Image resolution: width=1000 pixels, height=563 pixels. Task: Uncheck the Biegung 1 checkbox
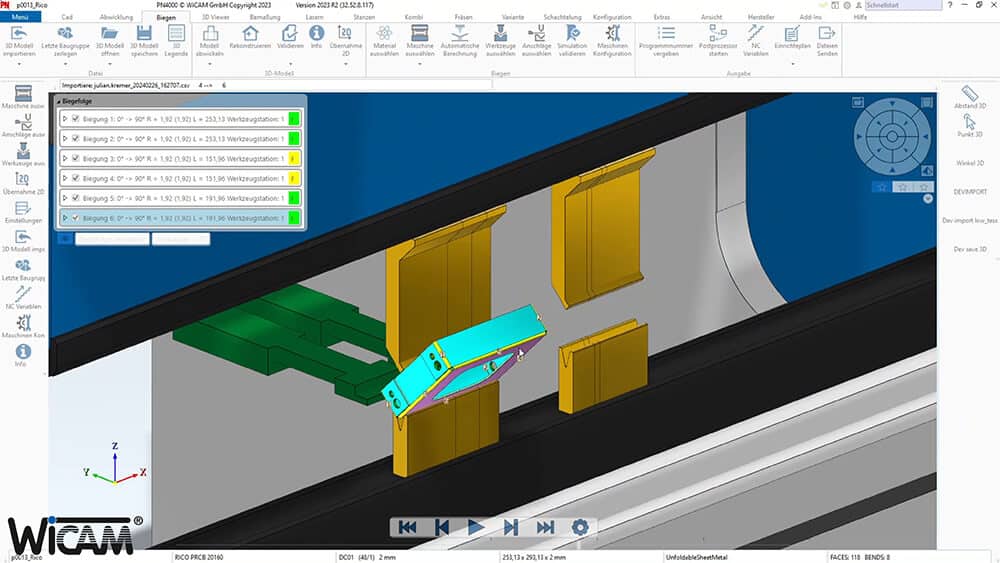click(x=76, y=119)
